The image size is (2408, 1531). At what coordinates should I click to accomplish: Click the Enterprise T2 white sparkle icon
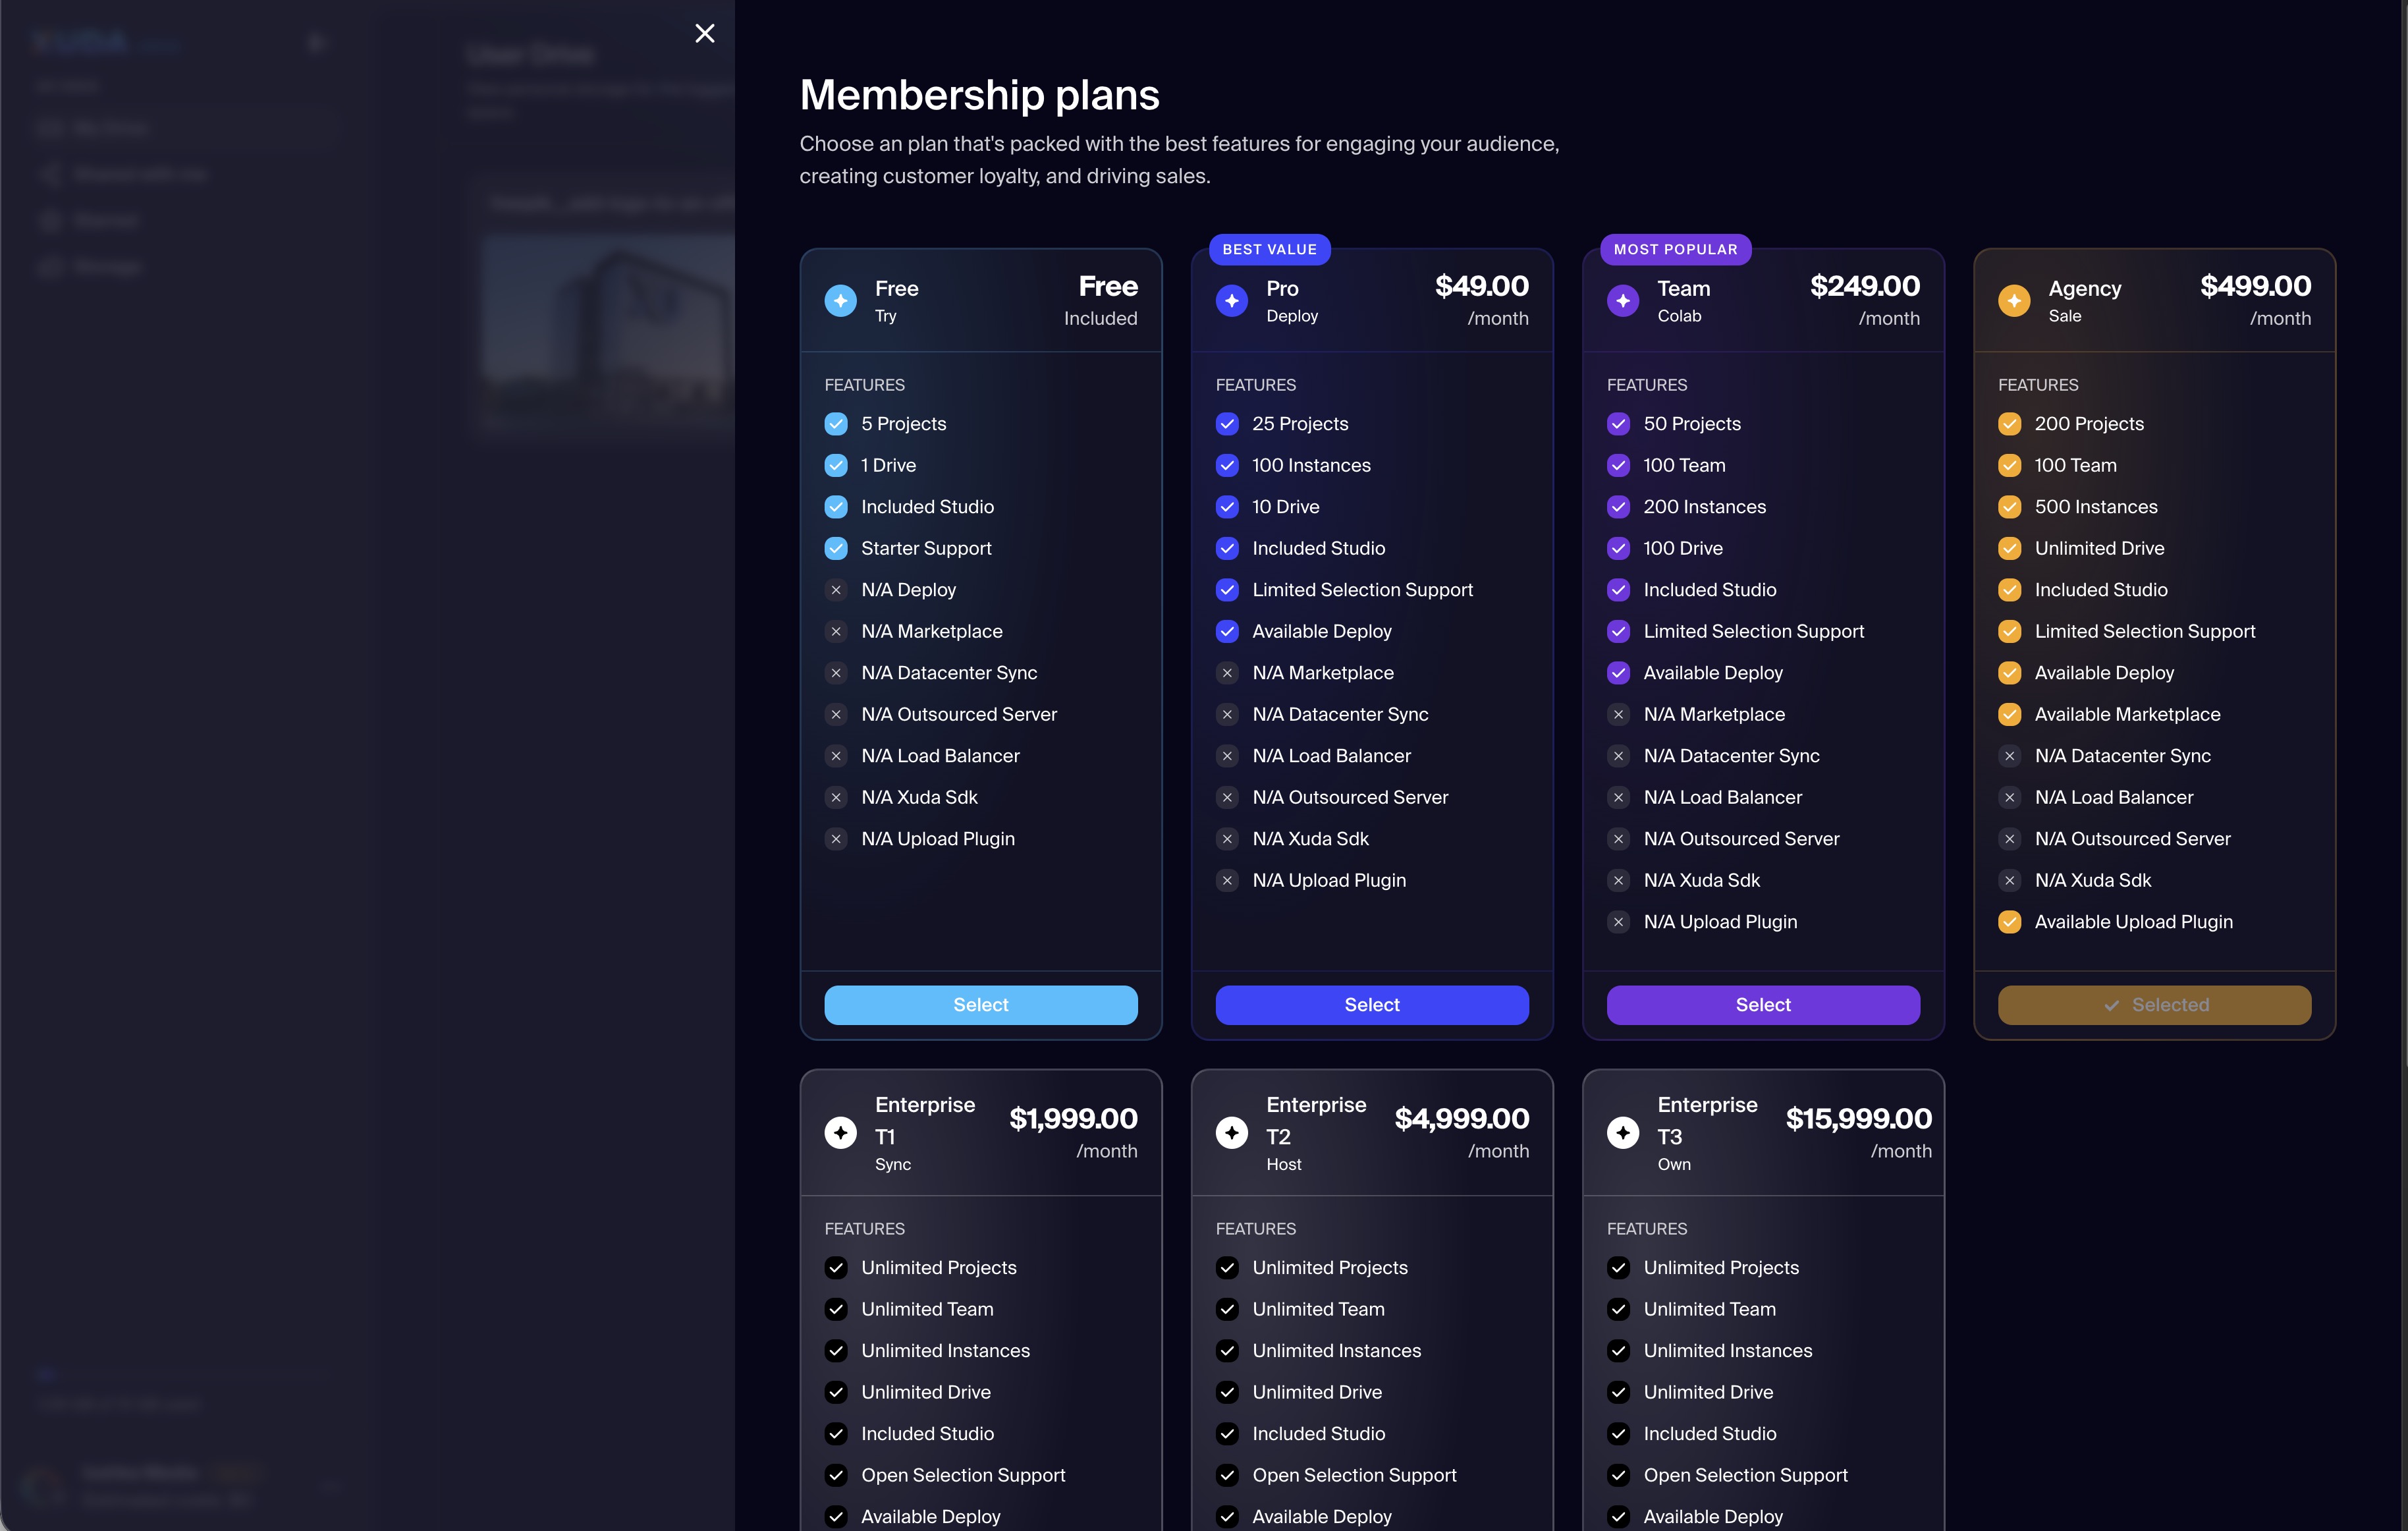1231,1133
